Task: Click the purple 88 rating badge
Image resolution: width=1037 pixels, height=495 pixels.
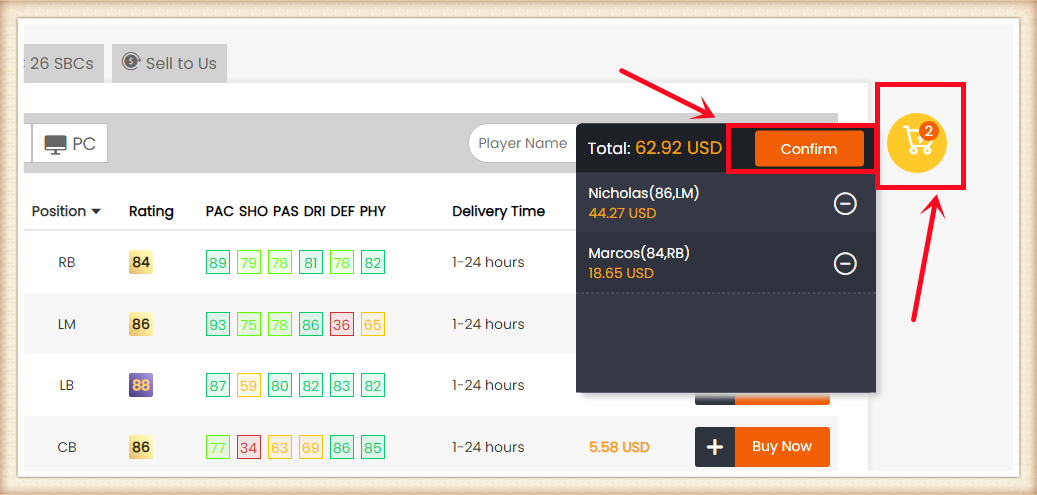Action: point(141,385)
